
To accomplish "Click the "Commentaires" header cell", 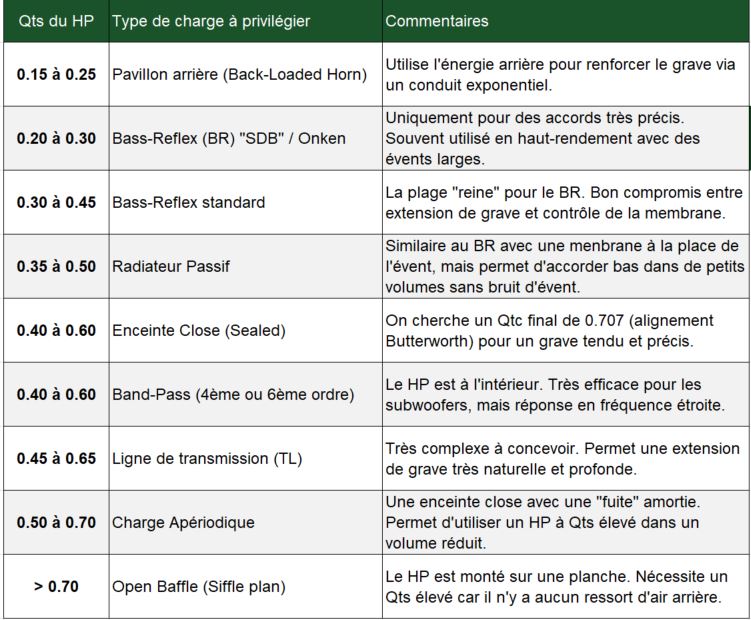I will (x=437, y=21).
